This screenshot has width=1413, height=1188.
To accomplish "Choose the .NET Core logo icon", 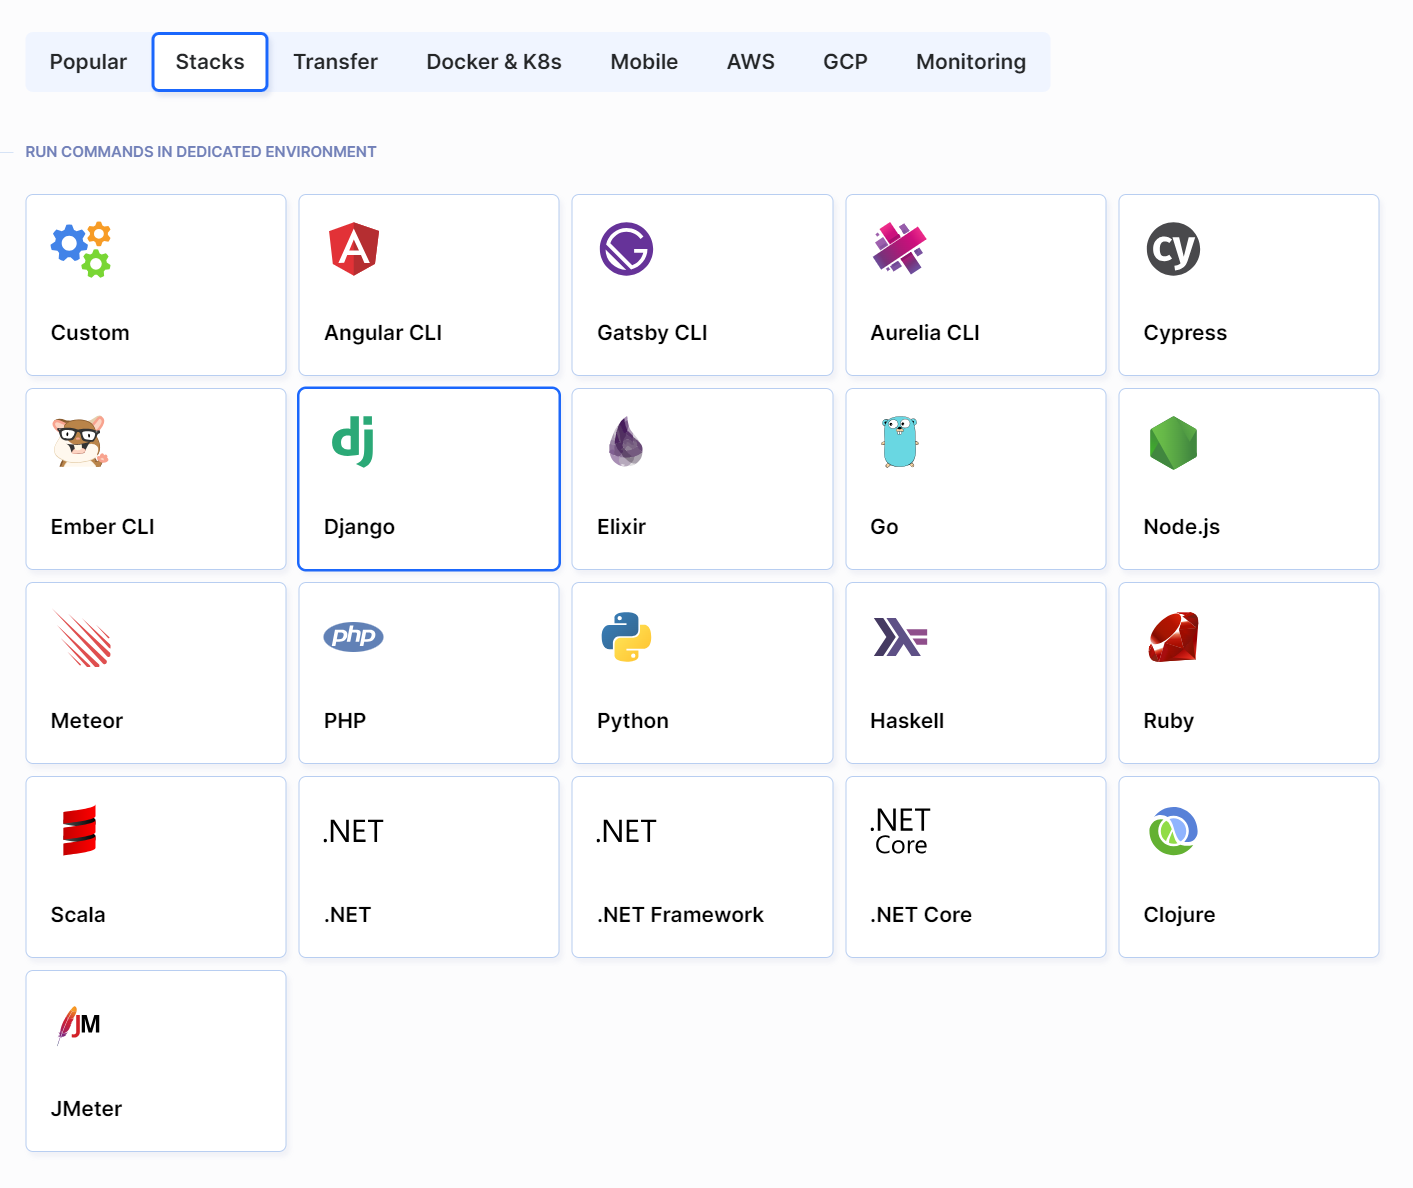I will (x=900, y=831).
